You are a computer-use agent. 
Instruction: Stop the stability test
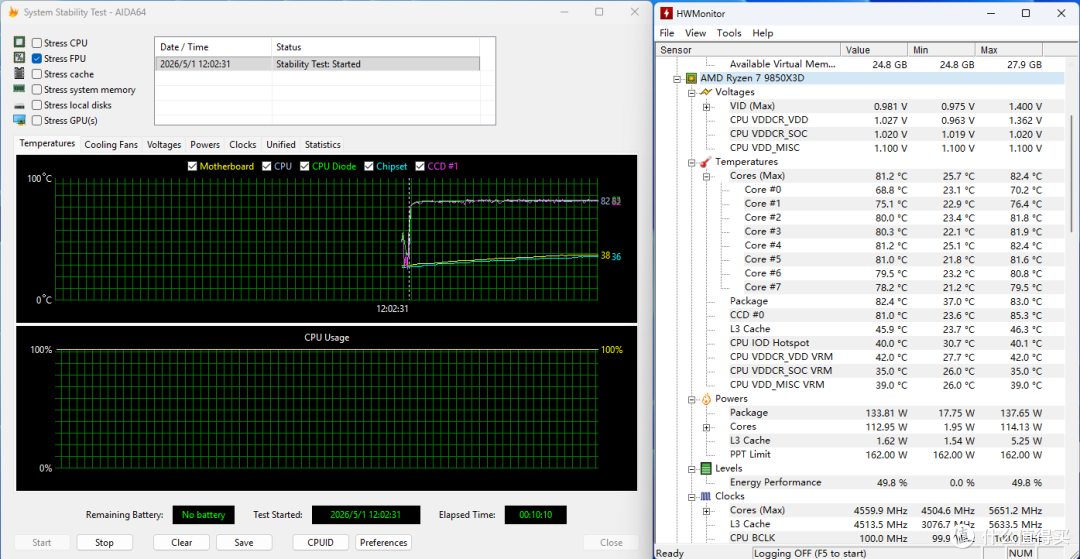(x=104, y=542)
